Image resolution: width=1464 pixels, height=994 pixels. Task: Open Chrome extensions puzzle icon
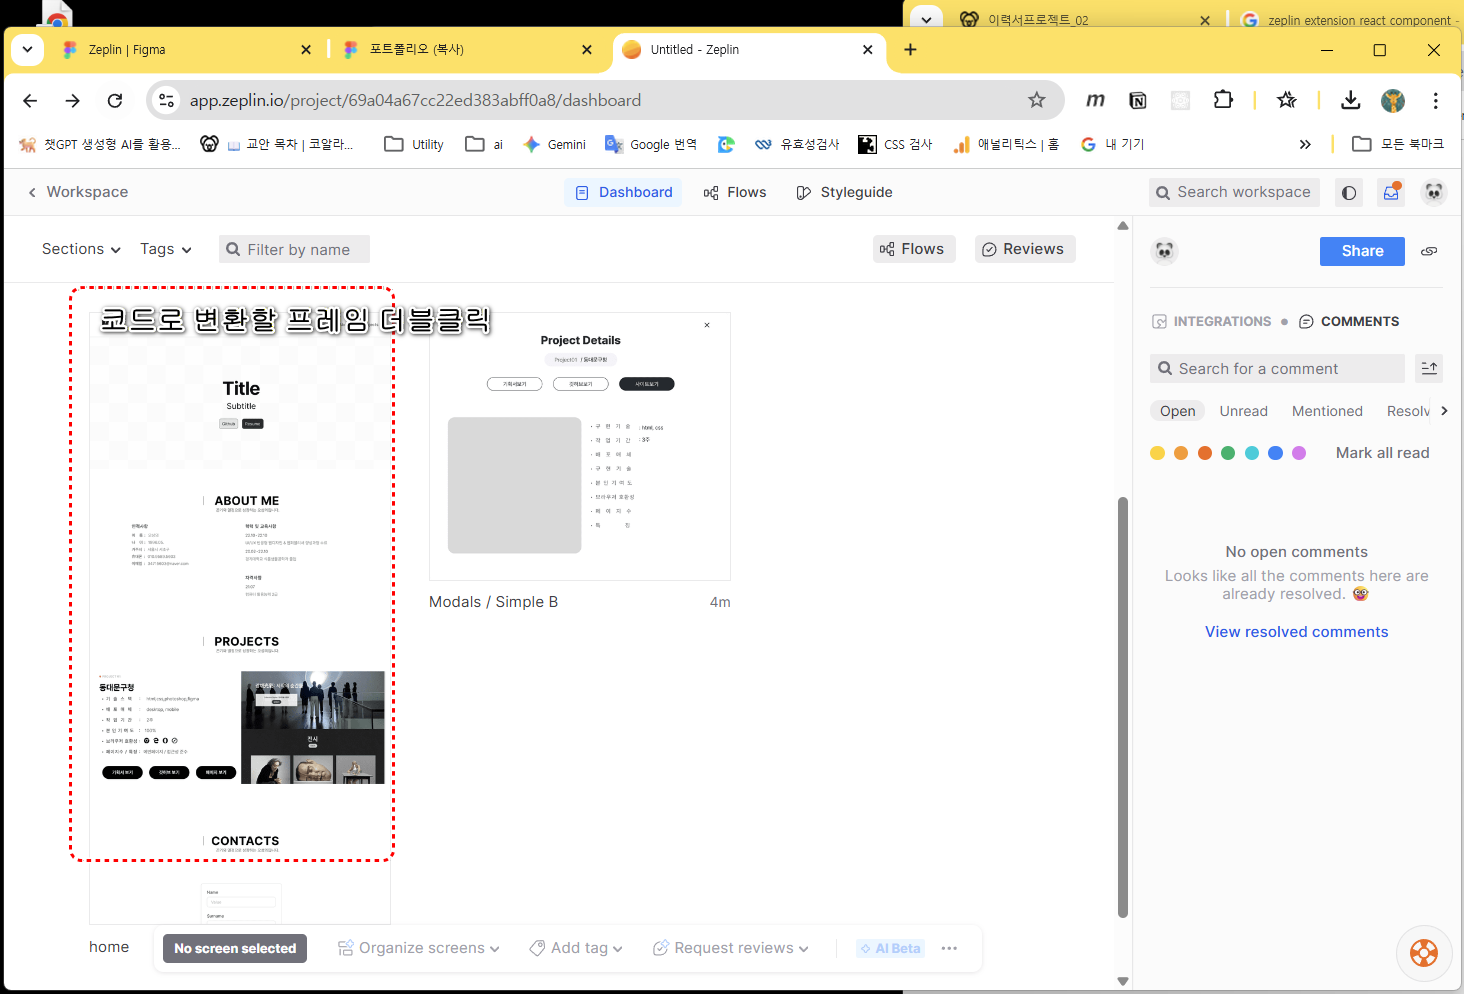1223,100
